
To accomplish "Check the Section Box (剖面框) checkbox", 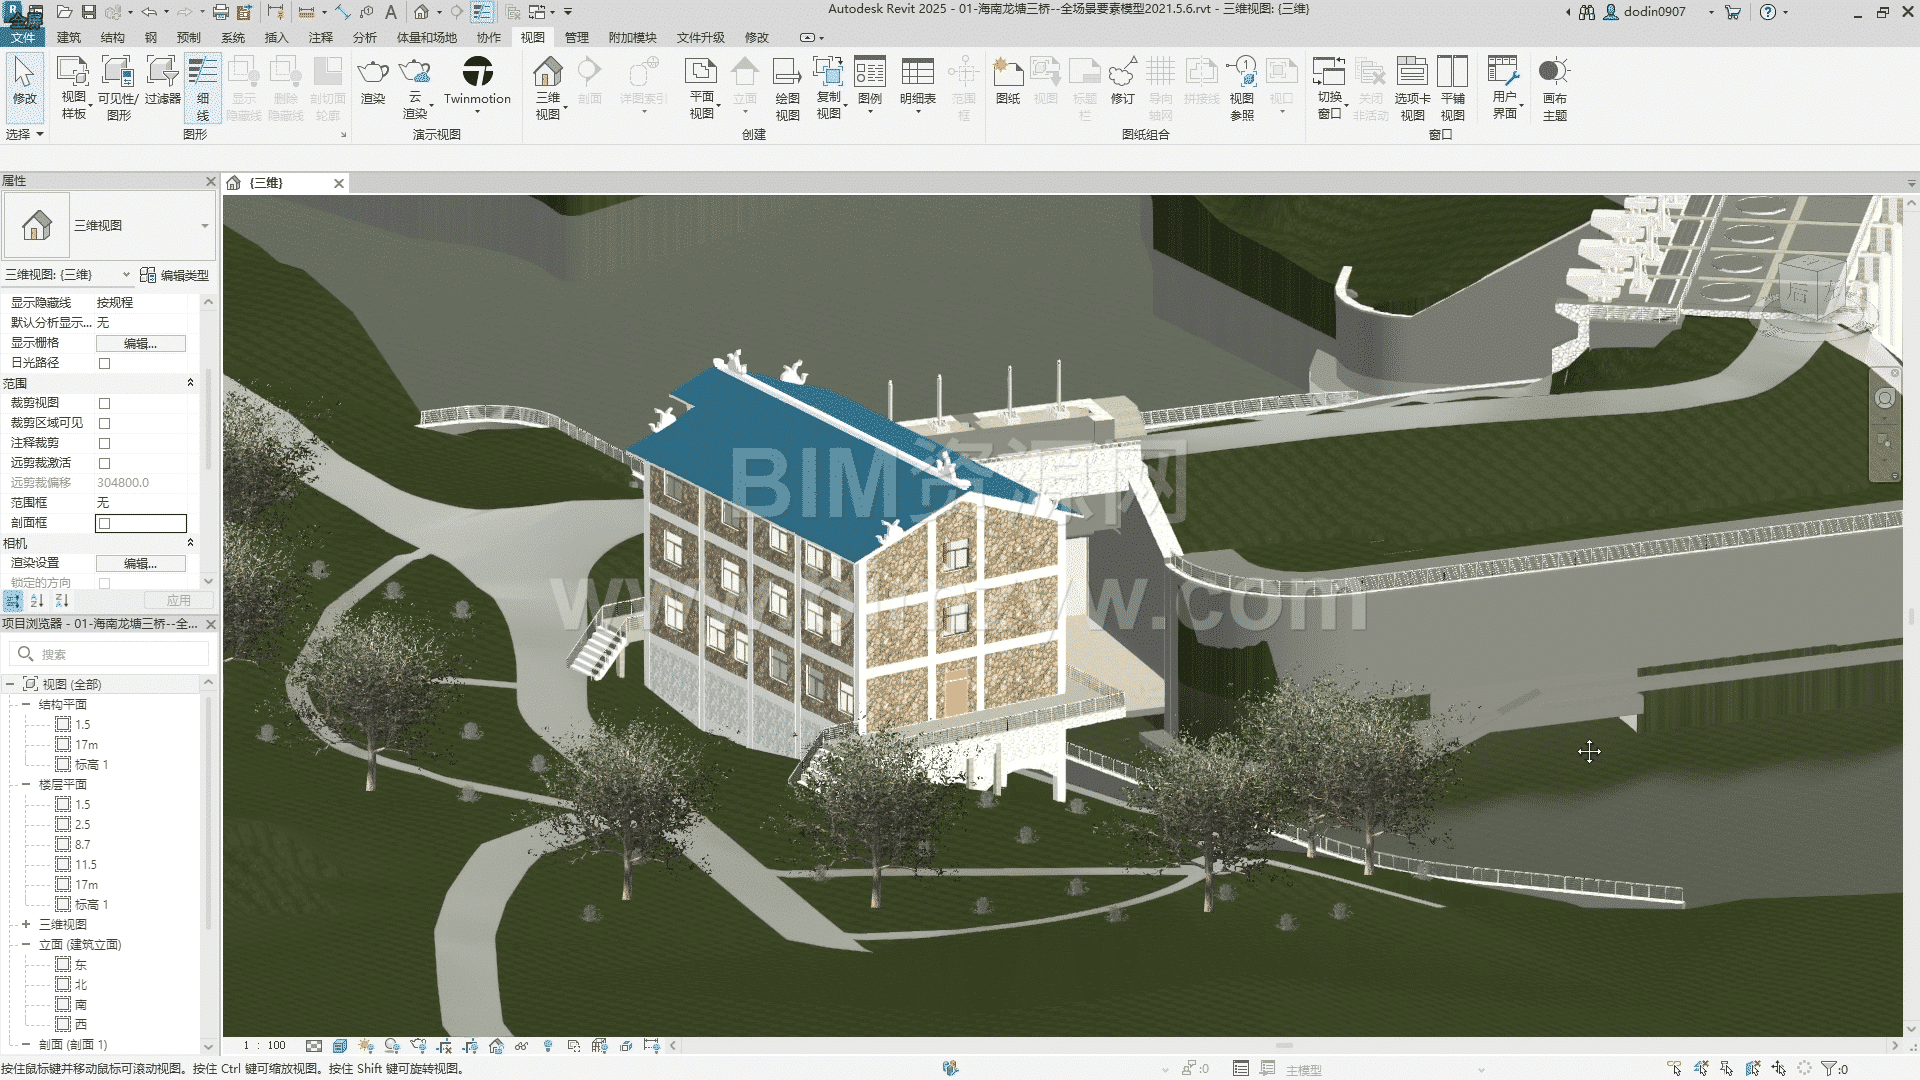I will (x=104, y=523).
